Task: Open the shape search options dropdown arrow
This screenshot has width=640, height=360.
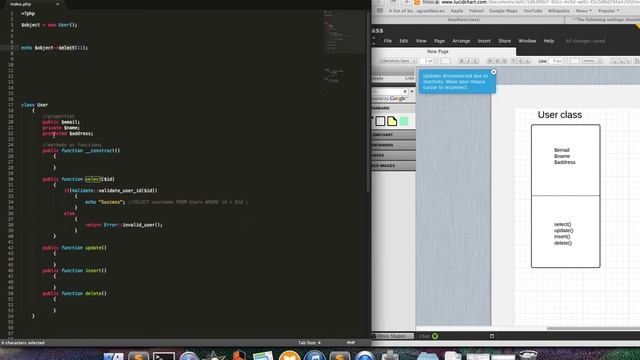Action: tap(412, 91)
